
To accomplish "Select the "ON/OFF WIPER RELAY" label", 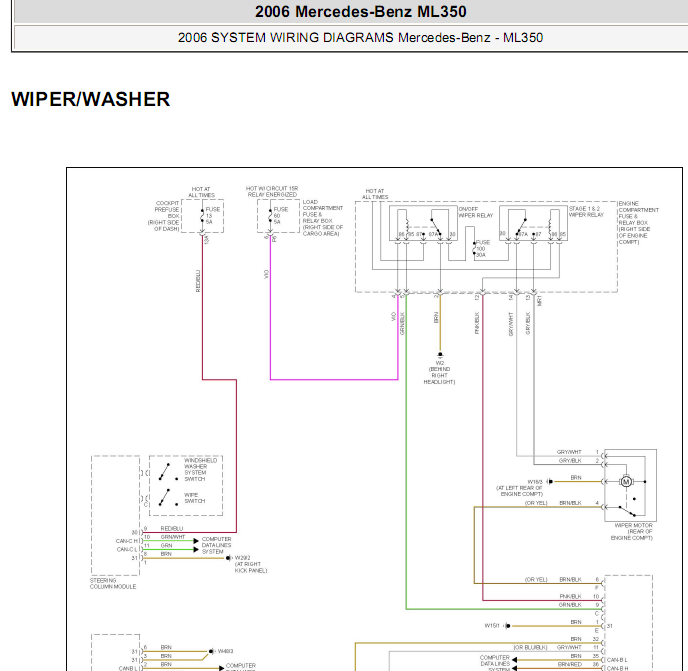I will pos(476,212).
